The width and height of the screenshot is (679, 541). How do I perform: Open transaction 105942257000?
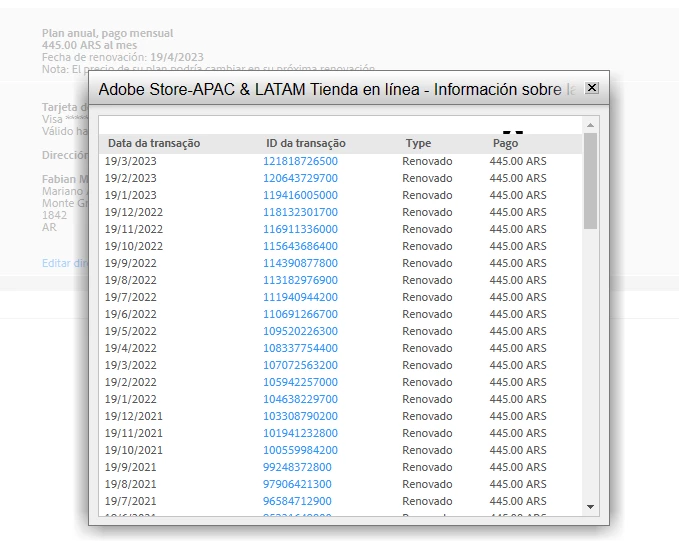click(x=300, y=382)
